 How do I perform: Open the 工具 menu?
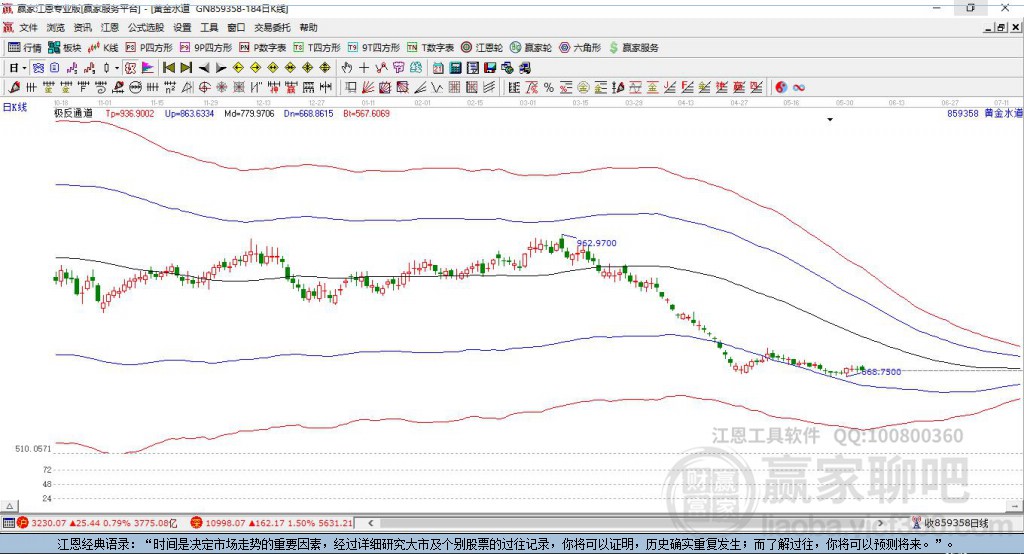(209, 27)
